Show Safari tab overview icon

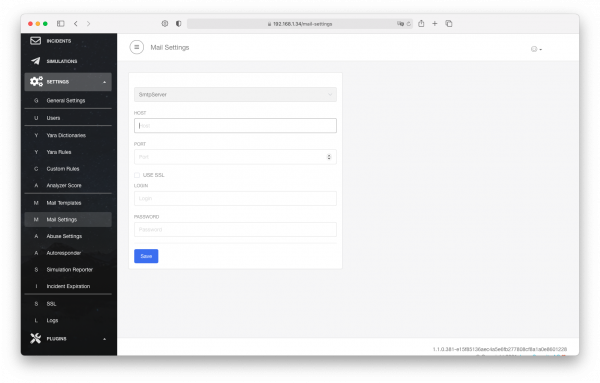(449, 24)
